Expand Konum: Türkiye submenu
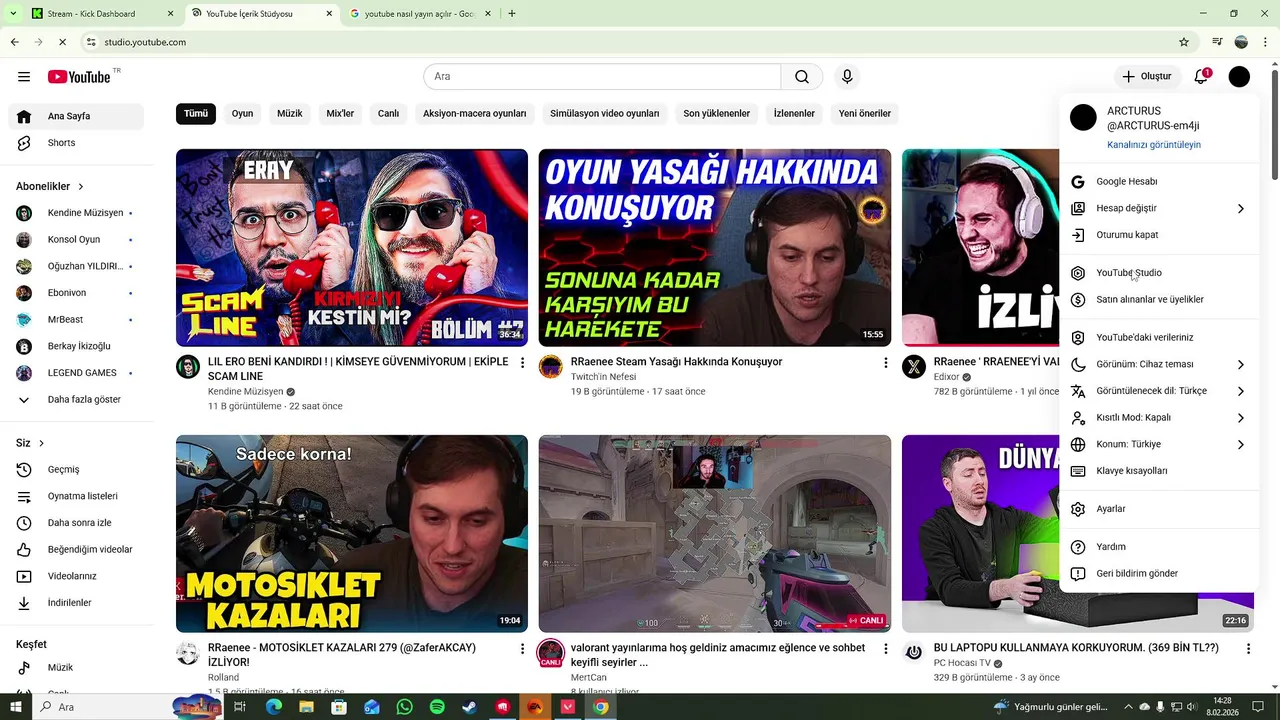Screen dimensions: 1280x720 [x=1159, y=445]
